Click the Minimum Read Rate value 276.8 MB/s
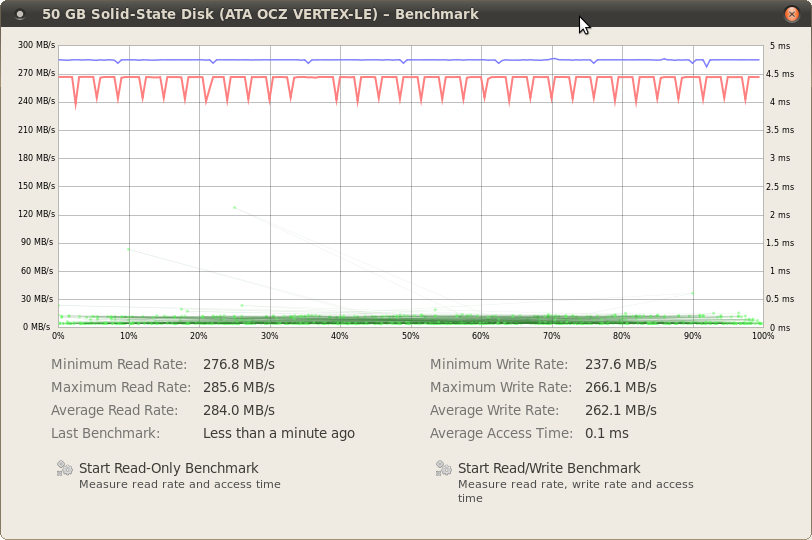 (x=239, y=364)
